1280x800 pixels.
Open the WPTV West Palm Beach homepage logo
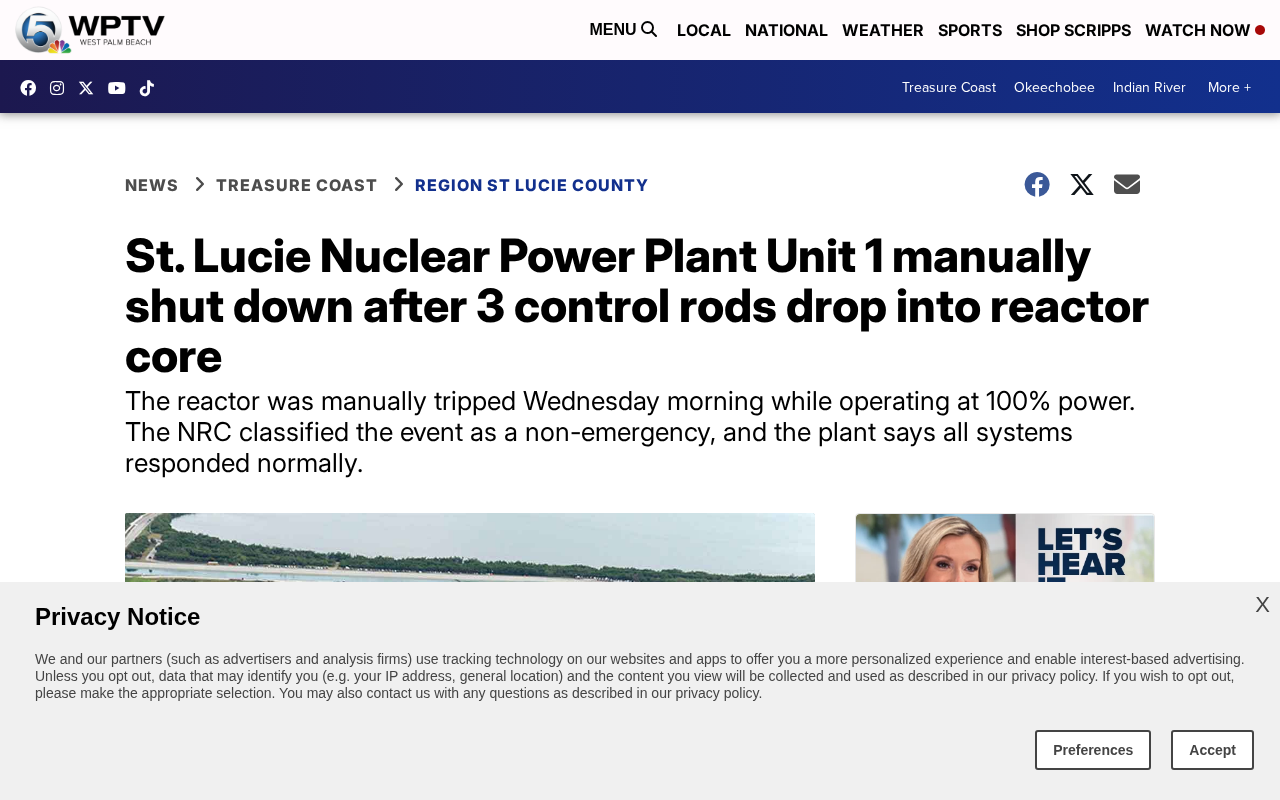[90, 30]
